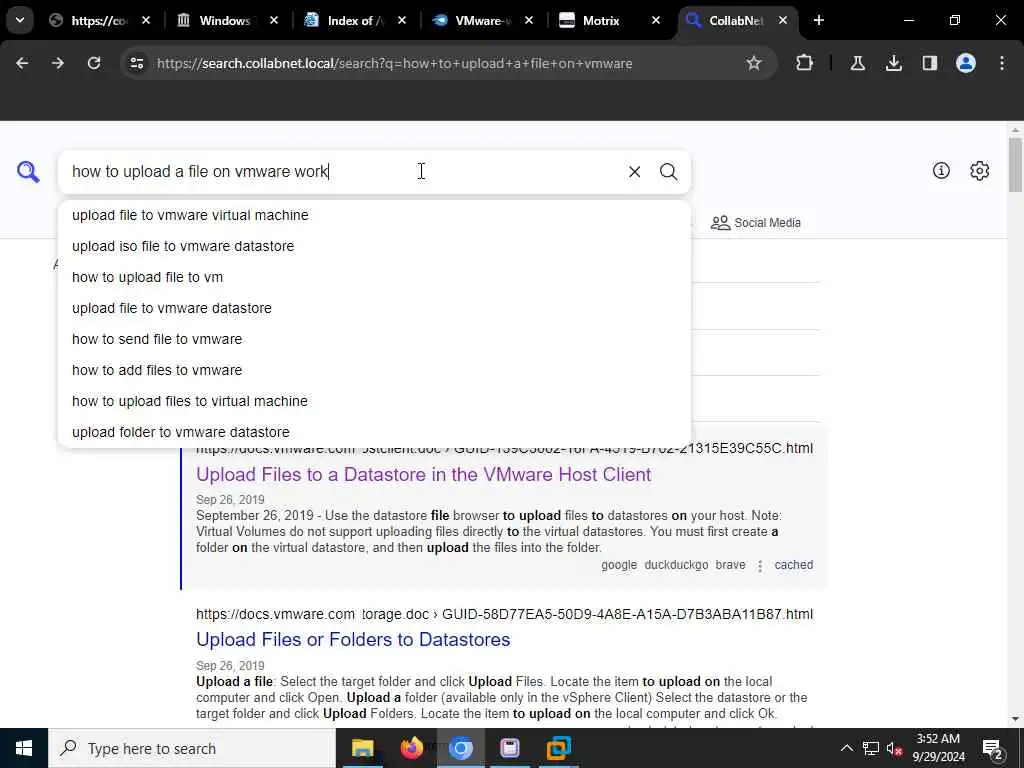Click docs.vmware.com URL of second result
The width and height of the screenshot is (1024, 768).
[x=504, y=614]
